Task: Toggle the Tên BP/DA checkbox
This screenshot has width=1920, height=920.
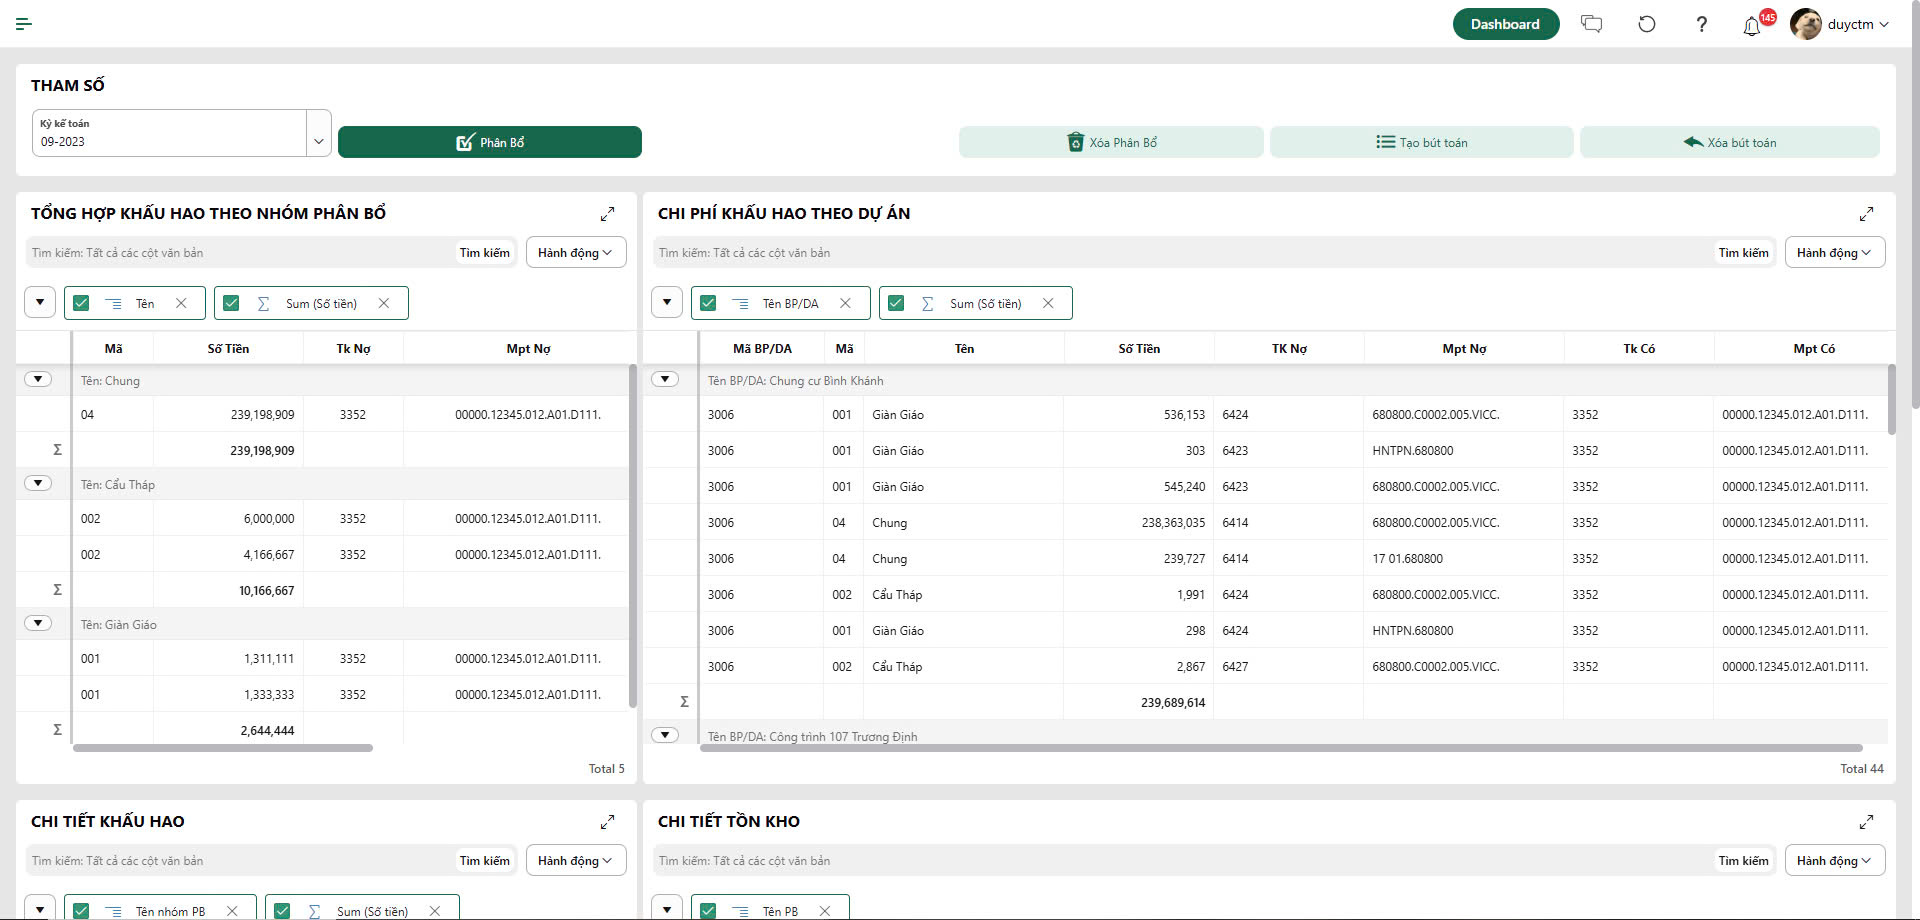Action: (x=708, y=303)
